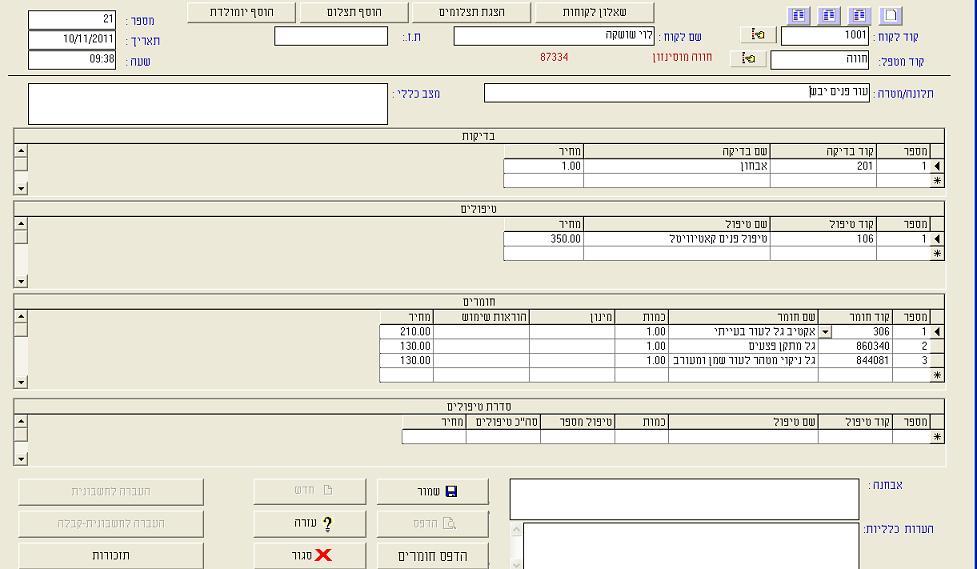Click the הוסף תצלום button
This screenshot has width=977, height=569.
coord(354,12)
